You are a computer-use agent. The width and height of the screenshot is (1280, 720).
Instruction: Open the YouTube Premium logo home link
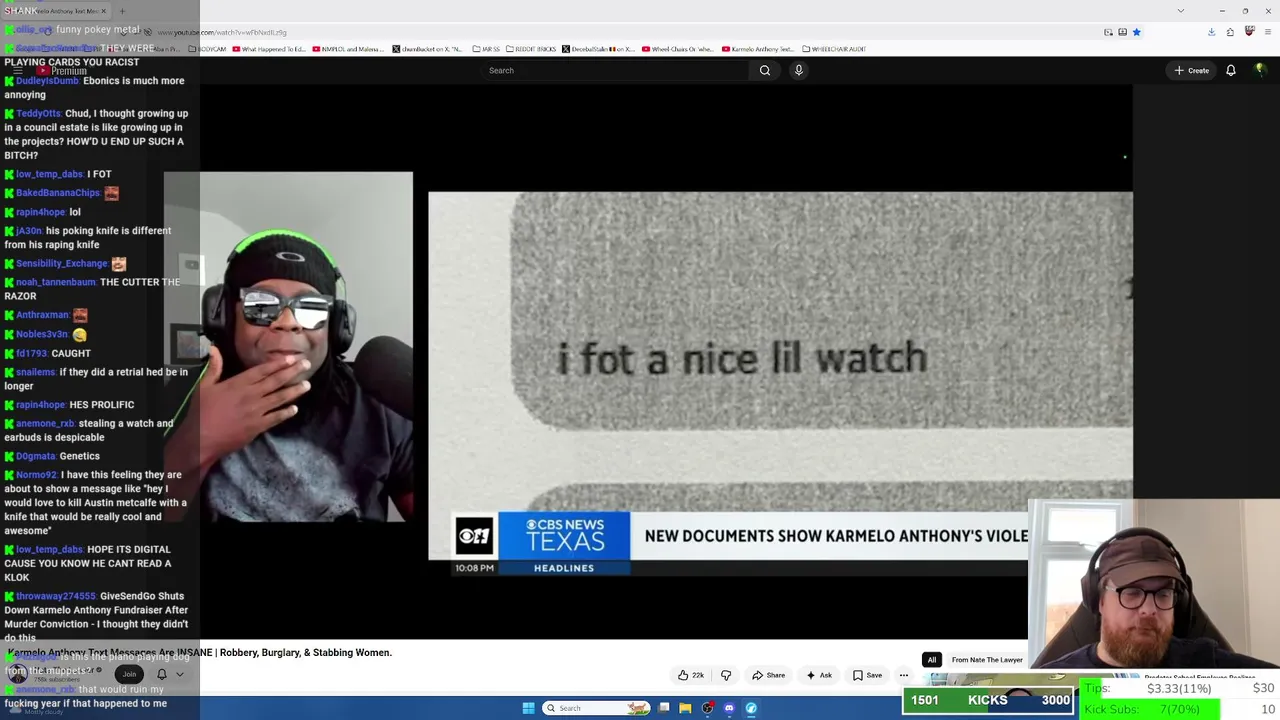(62, 70)
